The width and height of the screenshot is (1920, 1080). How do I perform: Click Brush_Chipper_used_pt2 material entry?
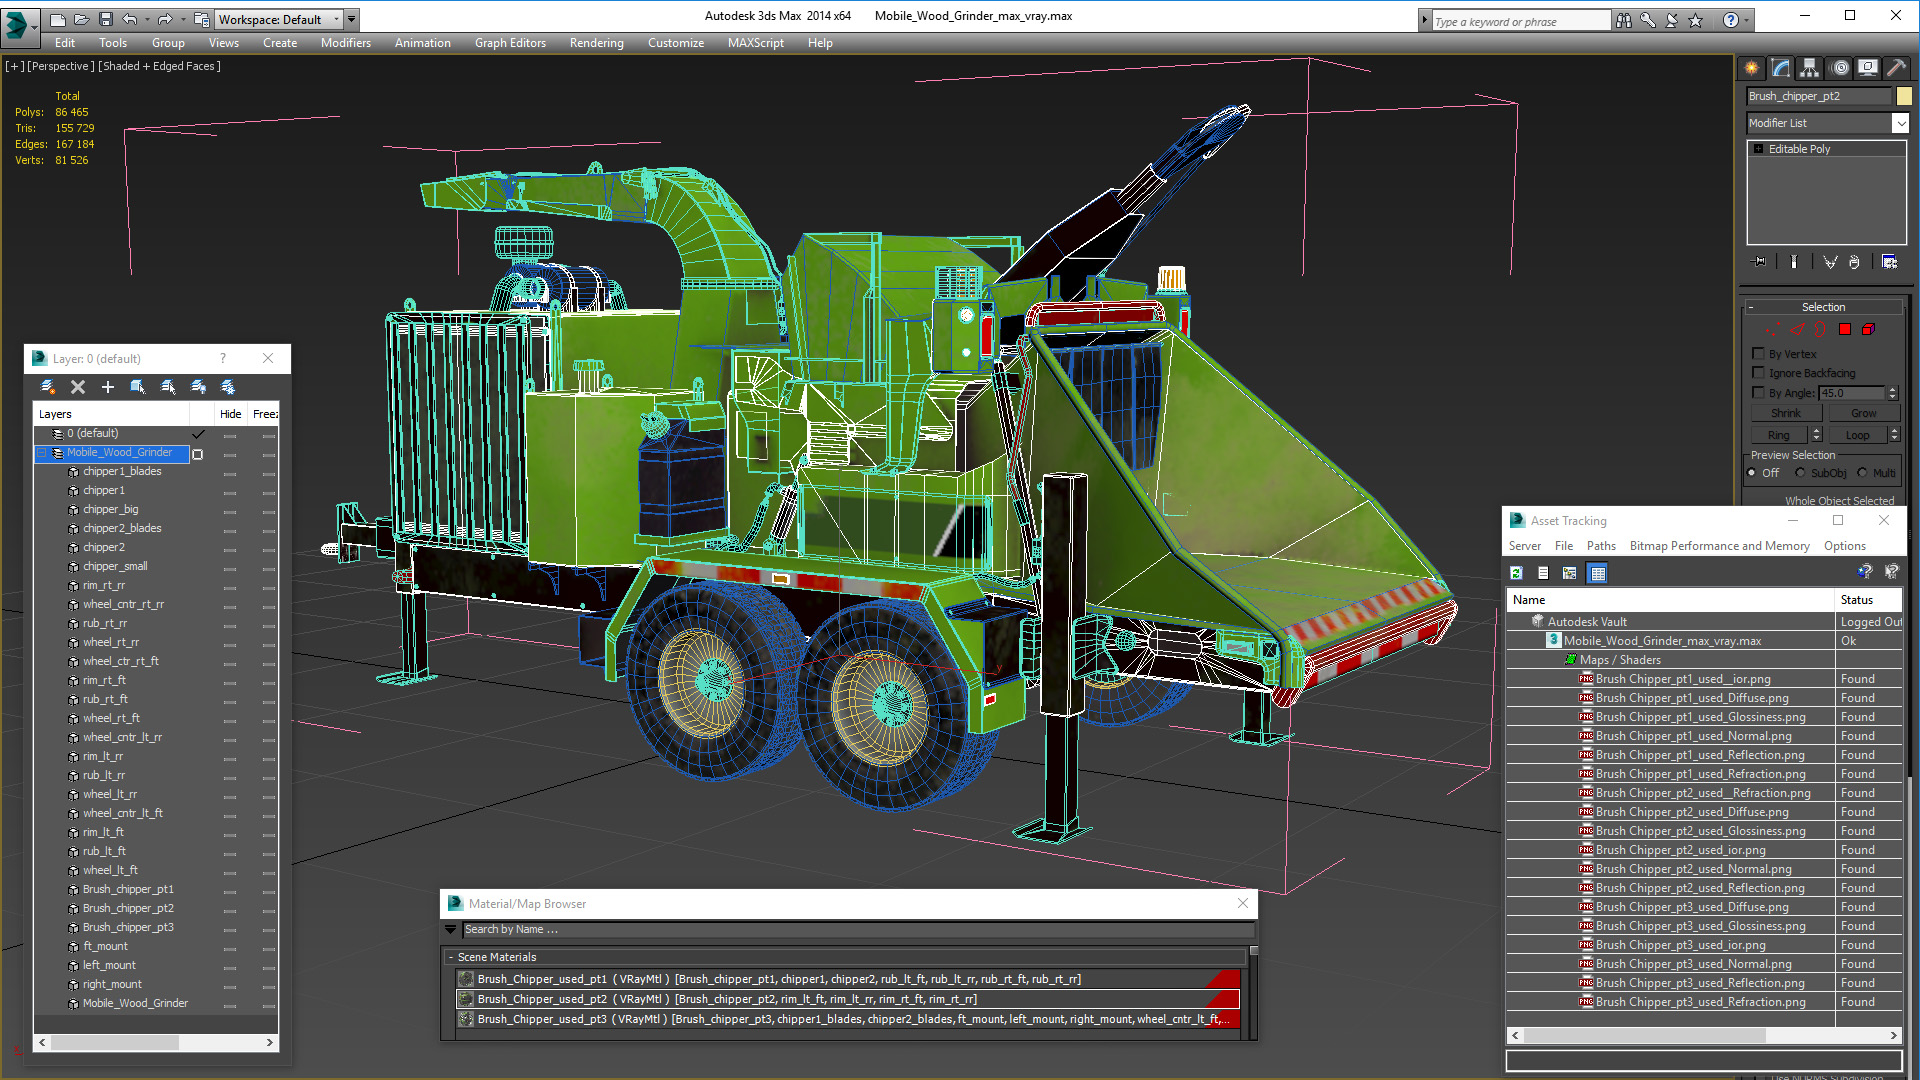(x=847, y=999)
